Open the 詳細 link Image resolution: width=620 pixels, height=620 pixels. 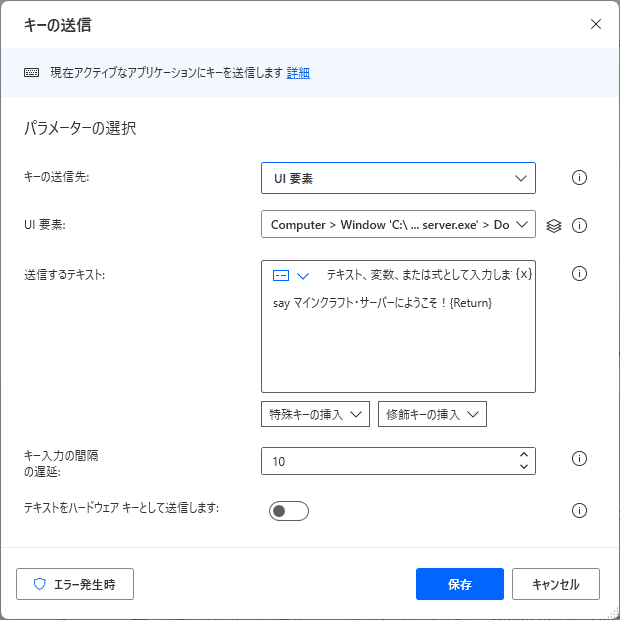click(x=298, y=73)
